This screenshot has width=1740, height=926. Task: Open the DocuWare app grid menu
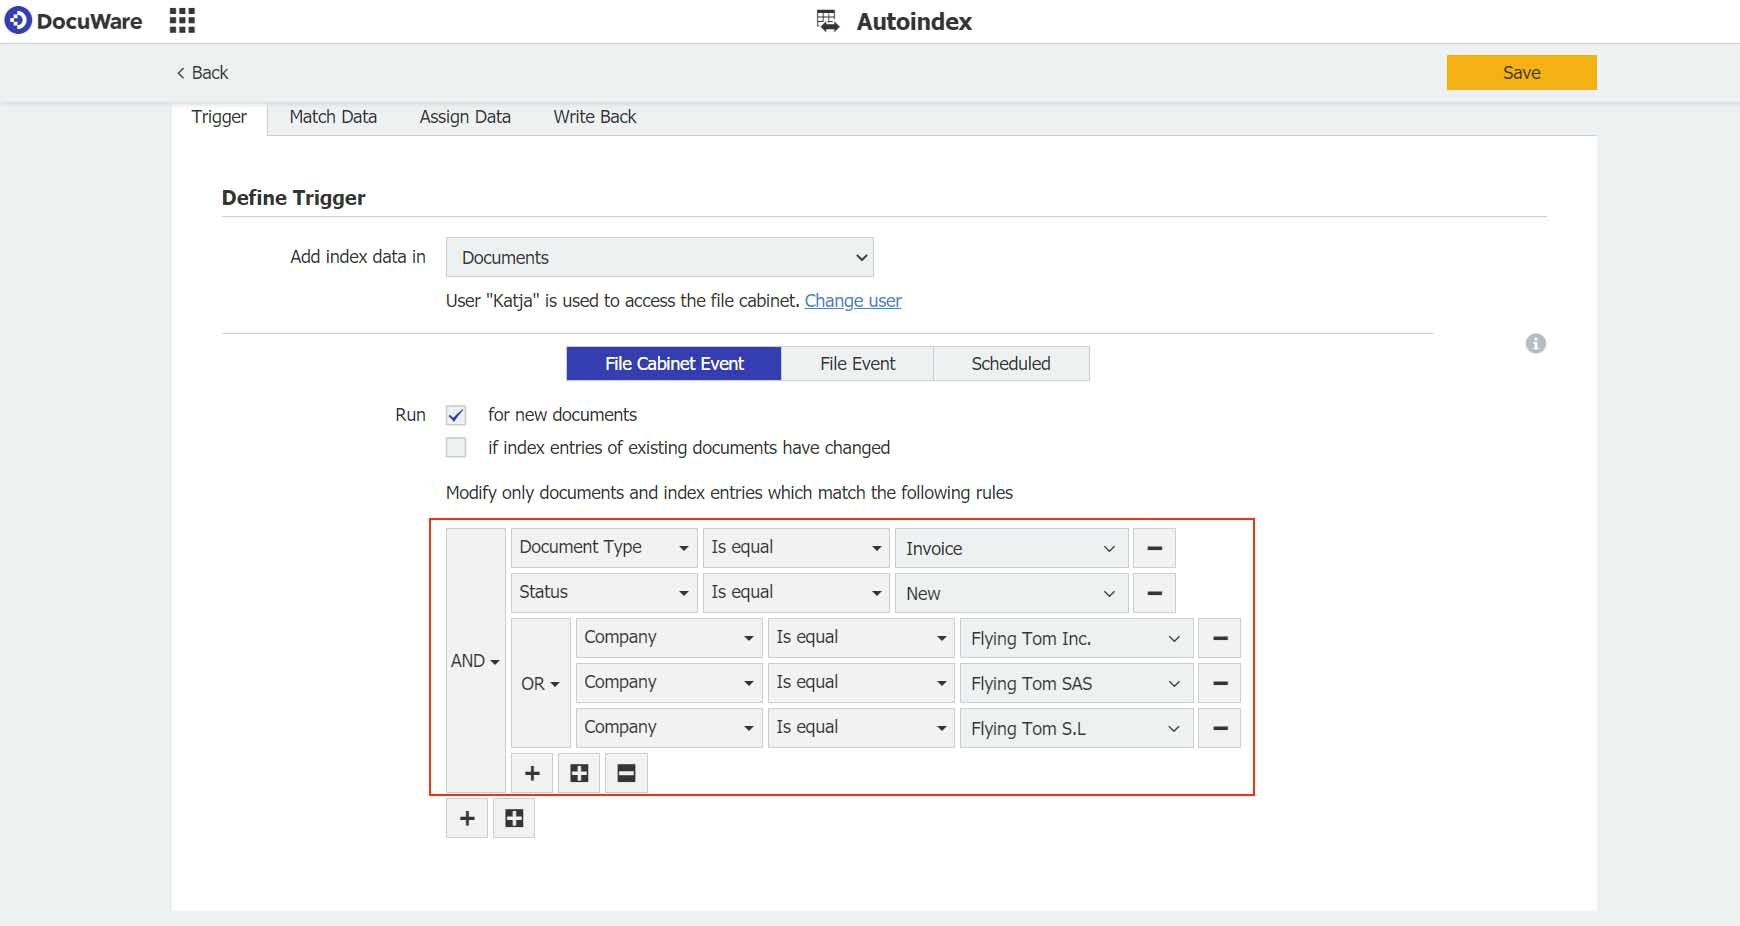coord(182,21)
